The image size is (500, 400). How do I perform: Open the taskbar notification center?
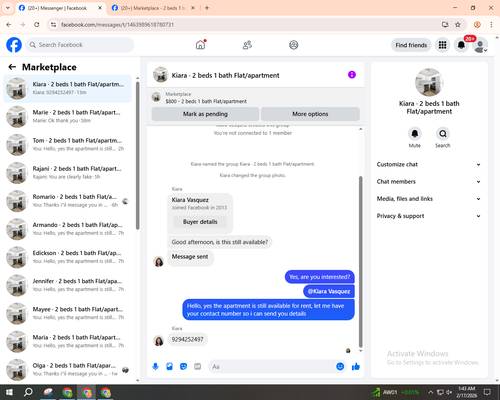pyautogui.click(x=487, y=392)
